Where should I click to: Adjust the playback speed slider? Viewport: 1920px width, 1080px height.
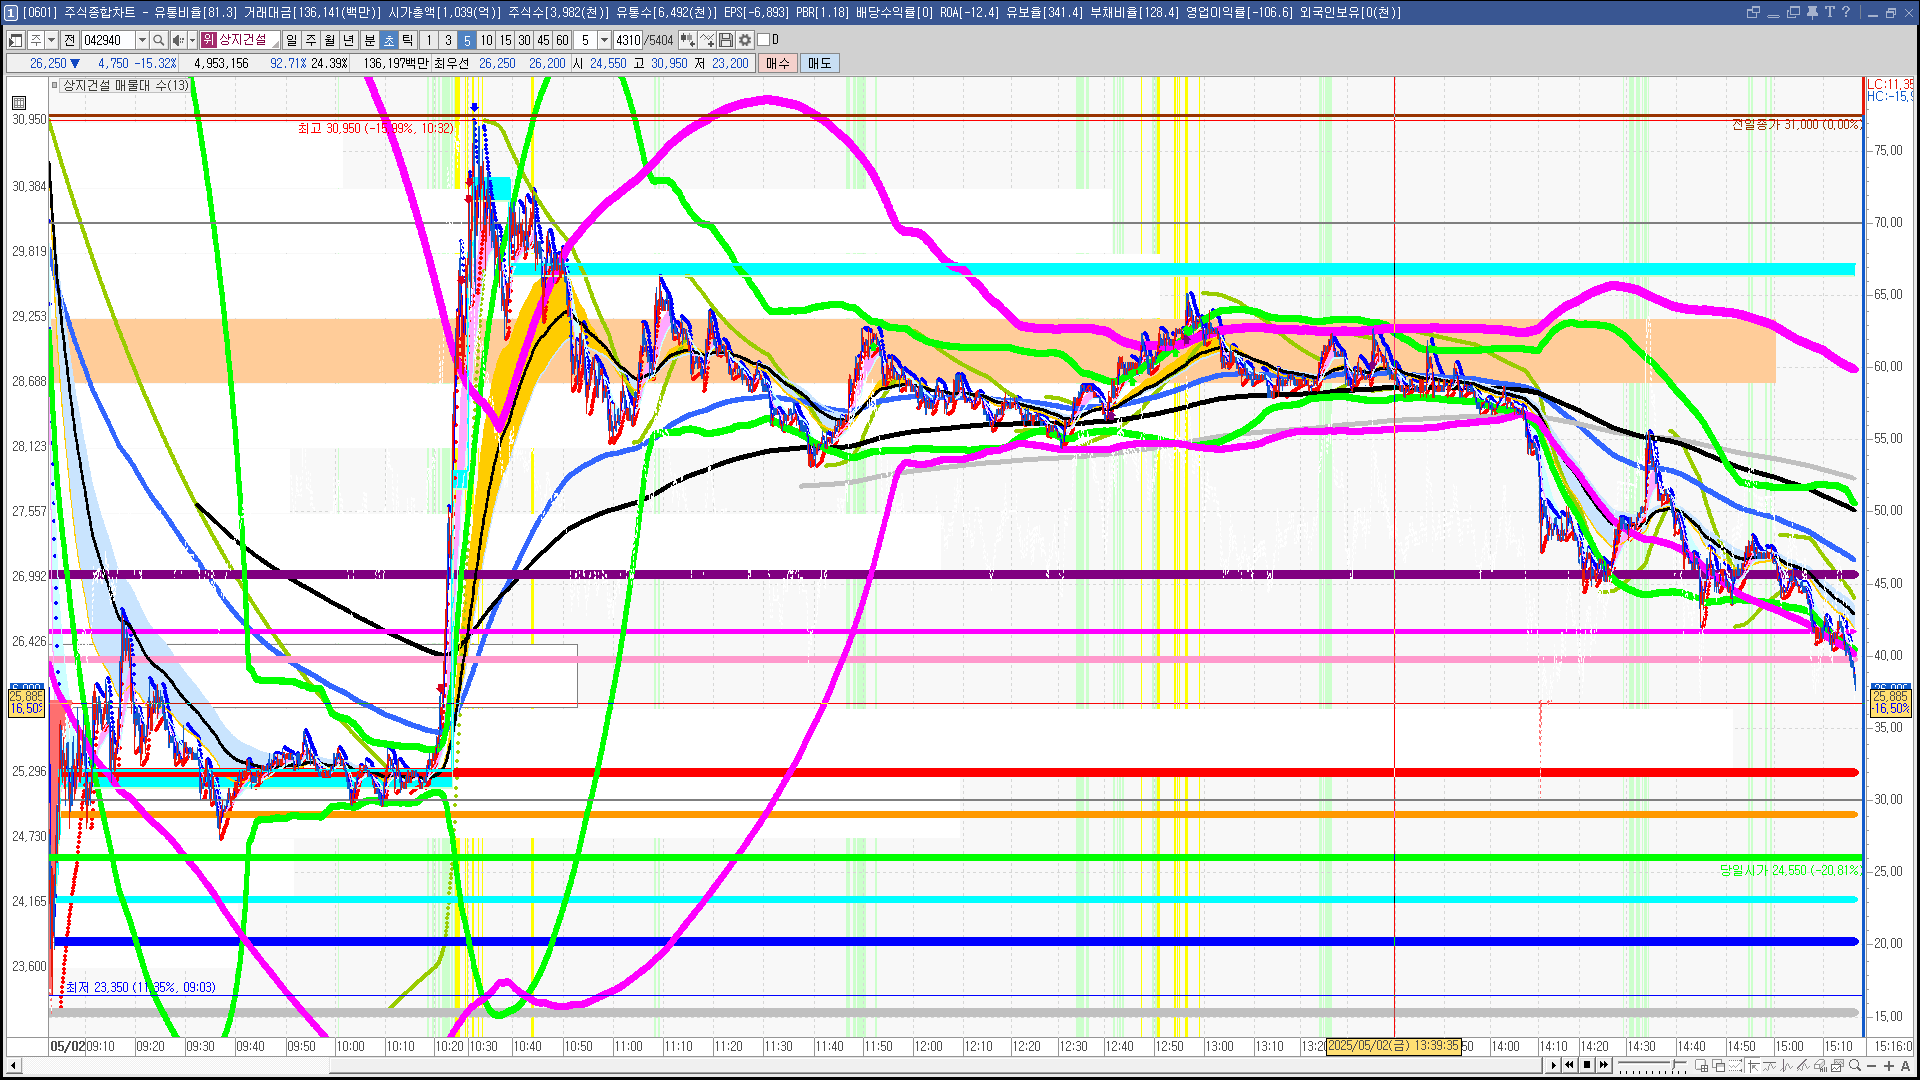tap(1674, 1064)
